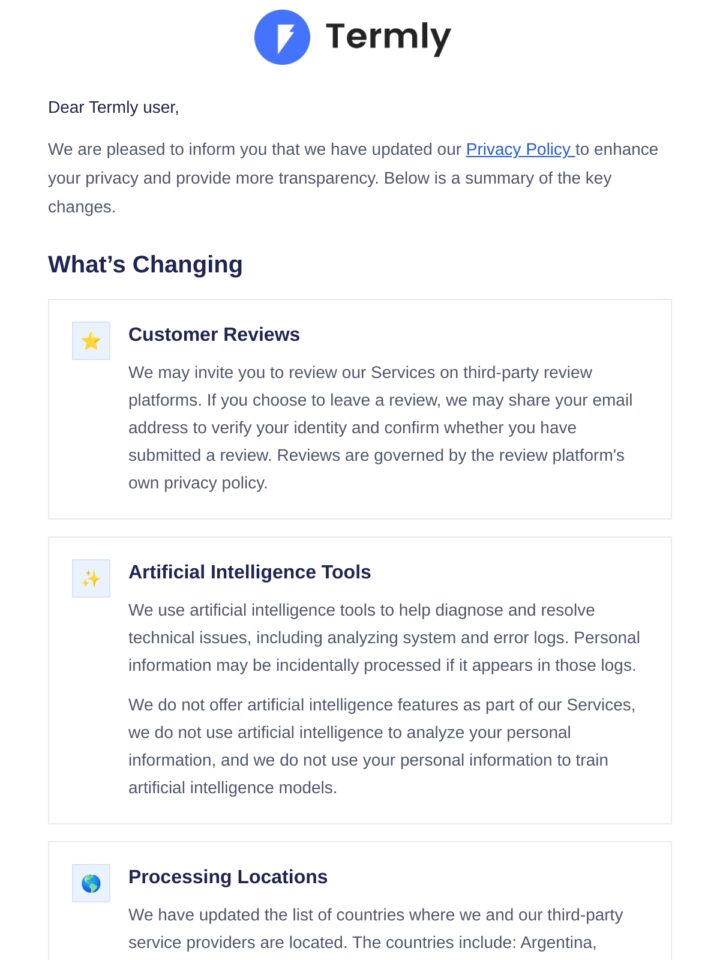
Task: Select the Artificial Intelligence Tools heading
Action: 249,572
